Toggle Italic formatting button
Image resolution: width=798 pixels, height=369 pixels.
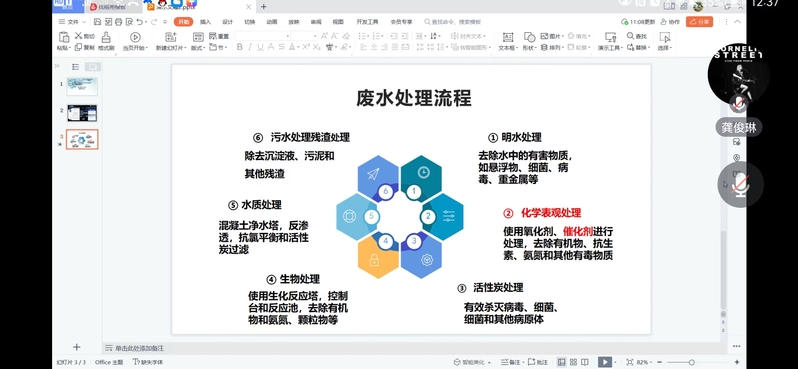[x=250, y=47]
